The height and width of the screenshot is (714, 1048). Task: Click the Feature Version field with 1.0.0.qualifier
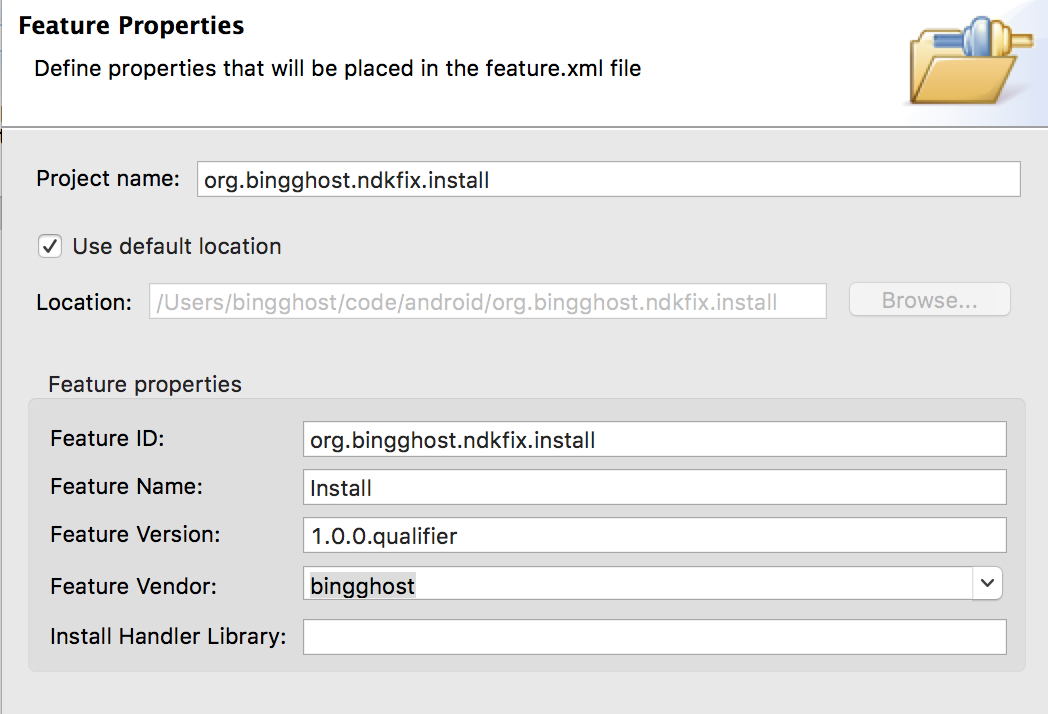(654, 536)
